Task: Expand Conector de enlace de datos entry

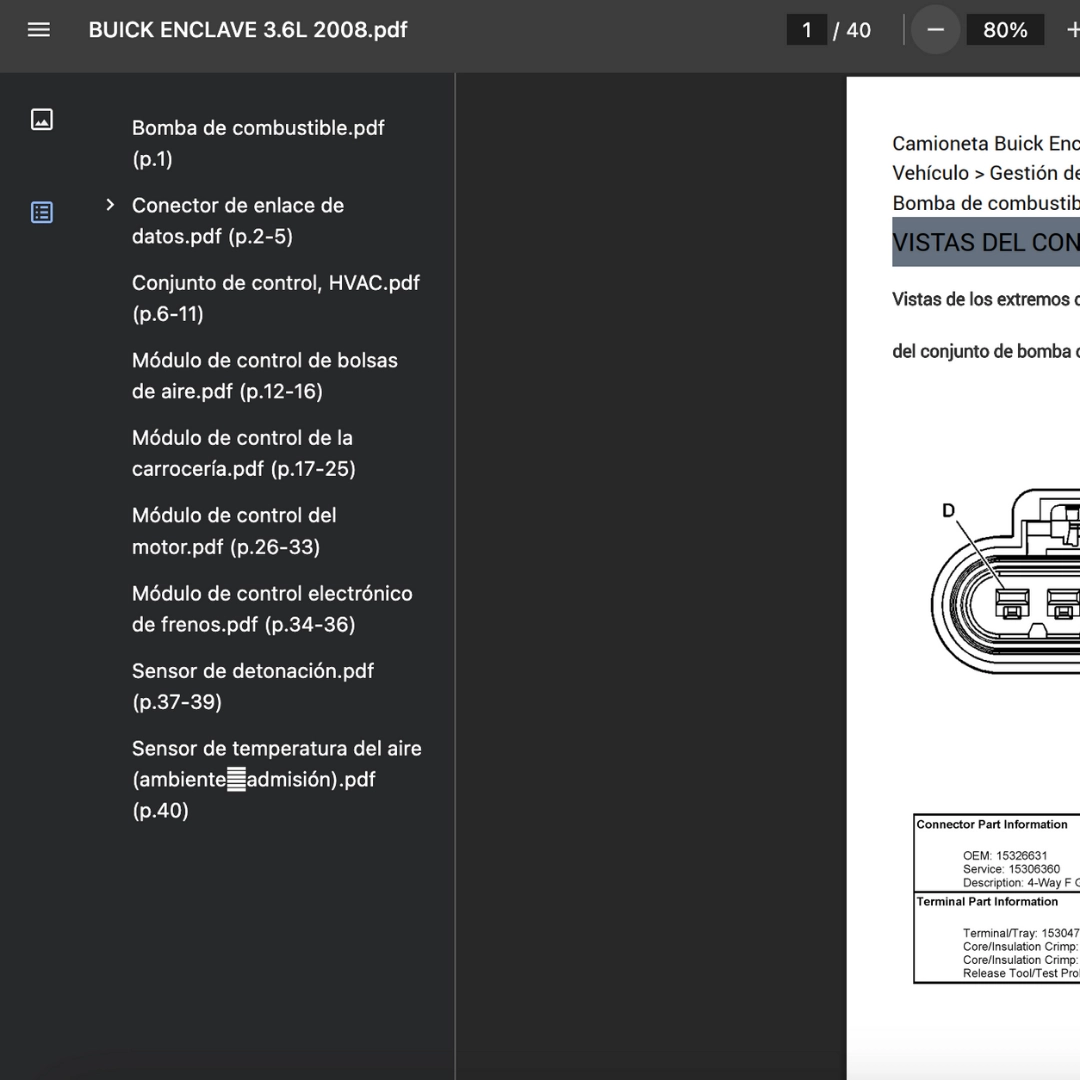Action: click(110, 205)
